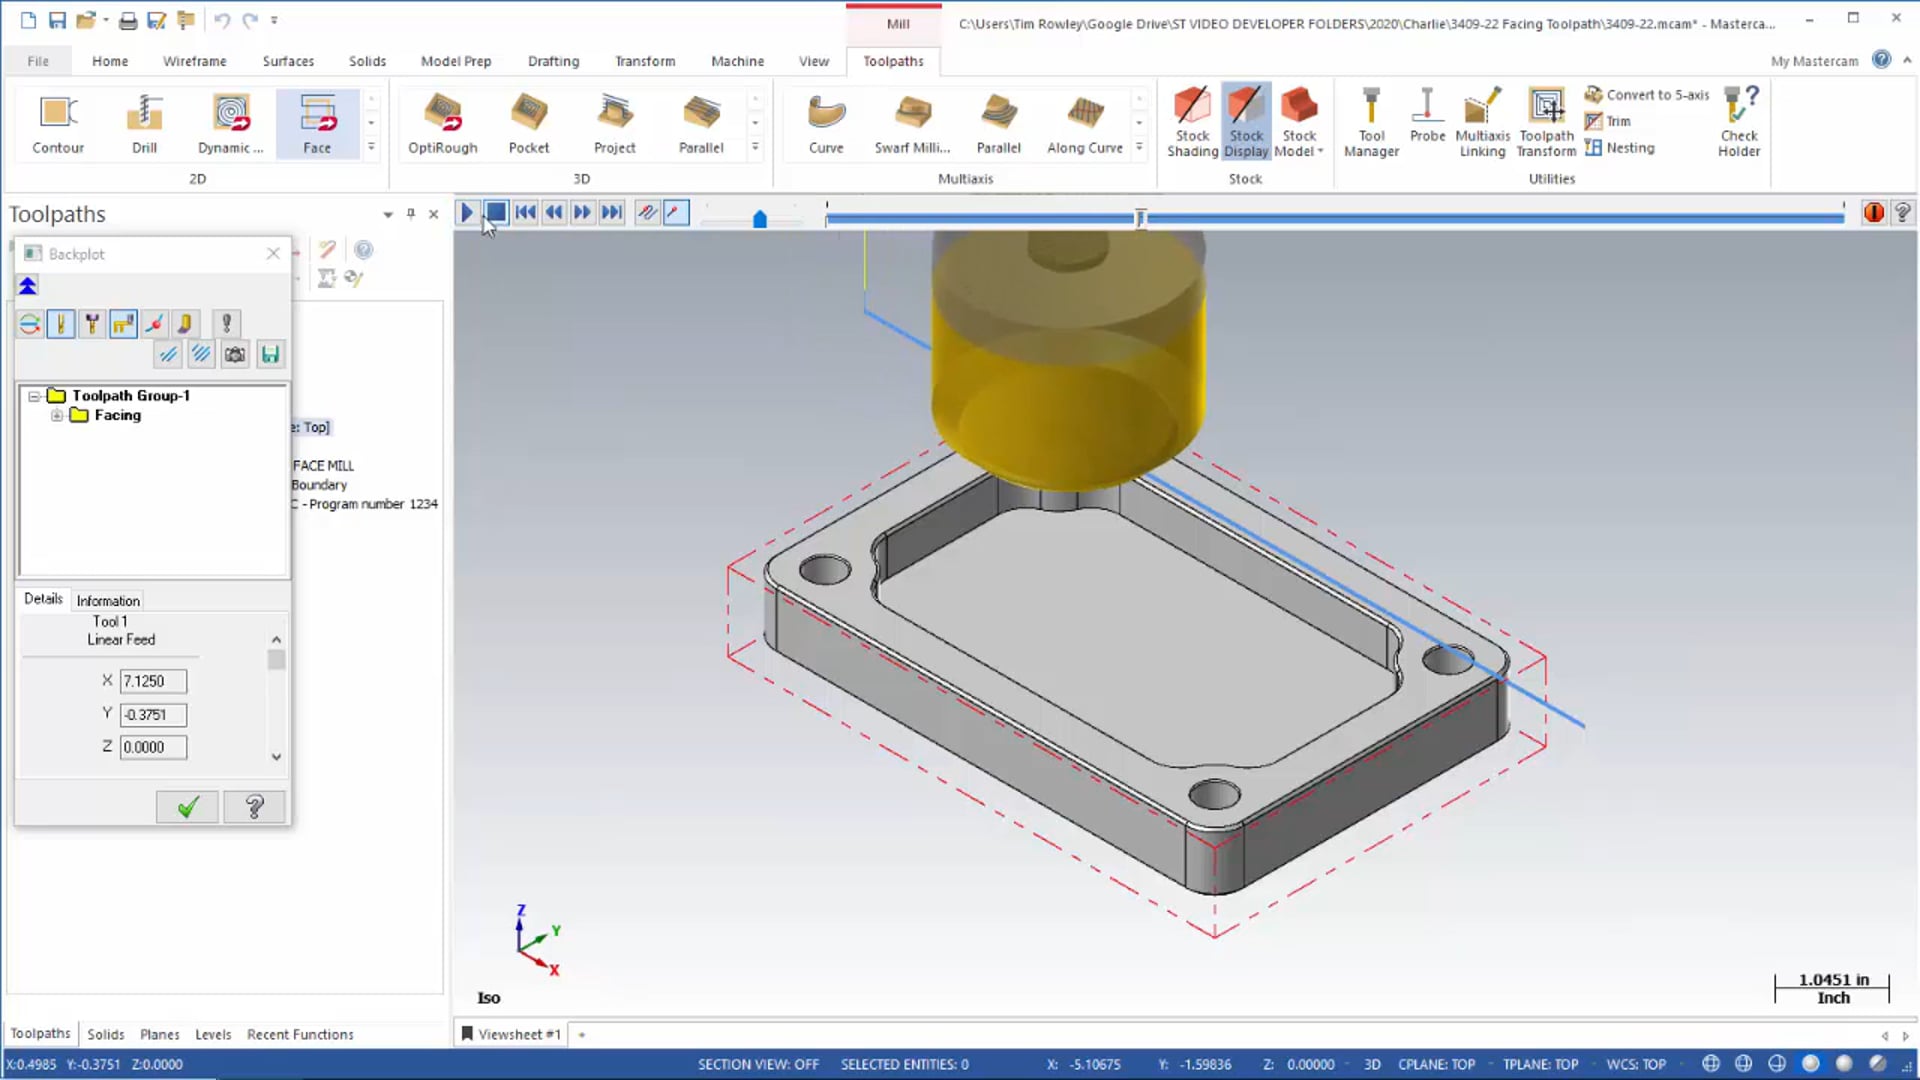Open Multiaxis Linking

pyautogui.click(x=1482, y=124)
